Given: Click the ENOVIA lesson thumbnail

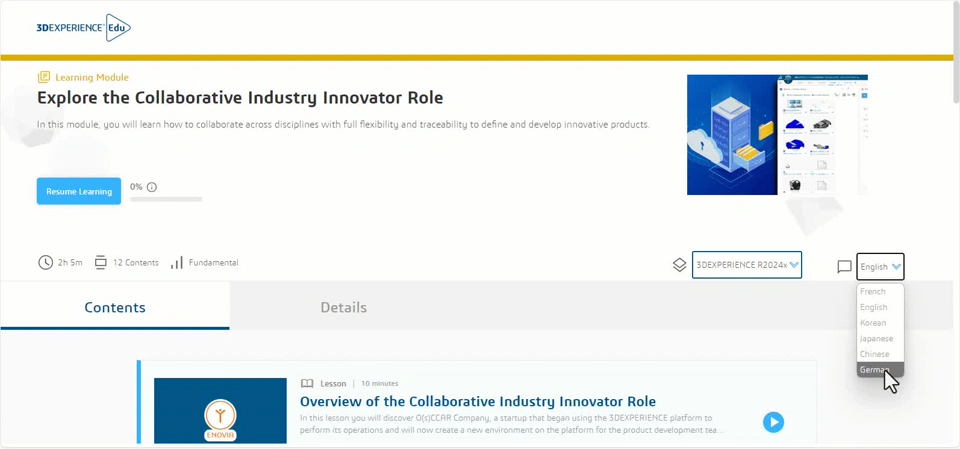Looking at the screenshot, I should [x=220, y=411].
